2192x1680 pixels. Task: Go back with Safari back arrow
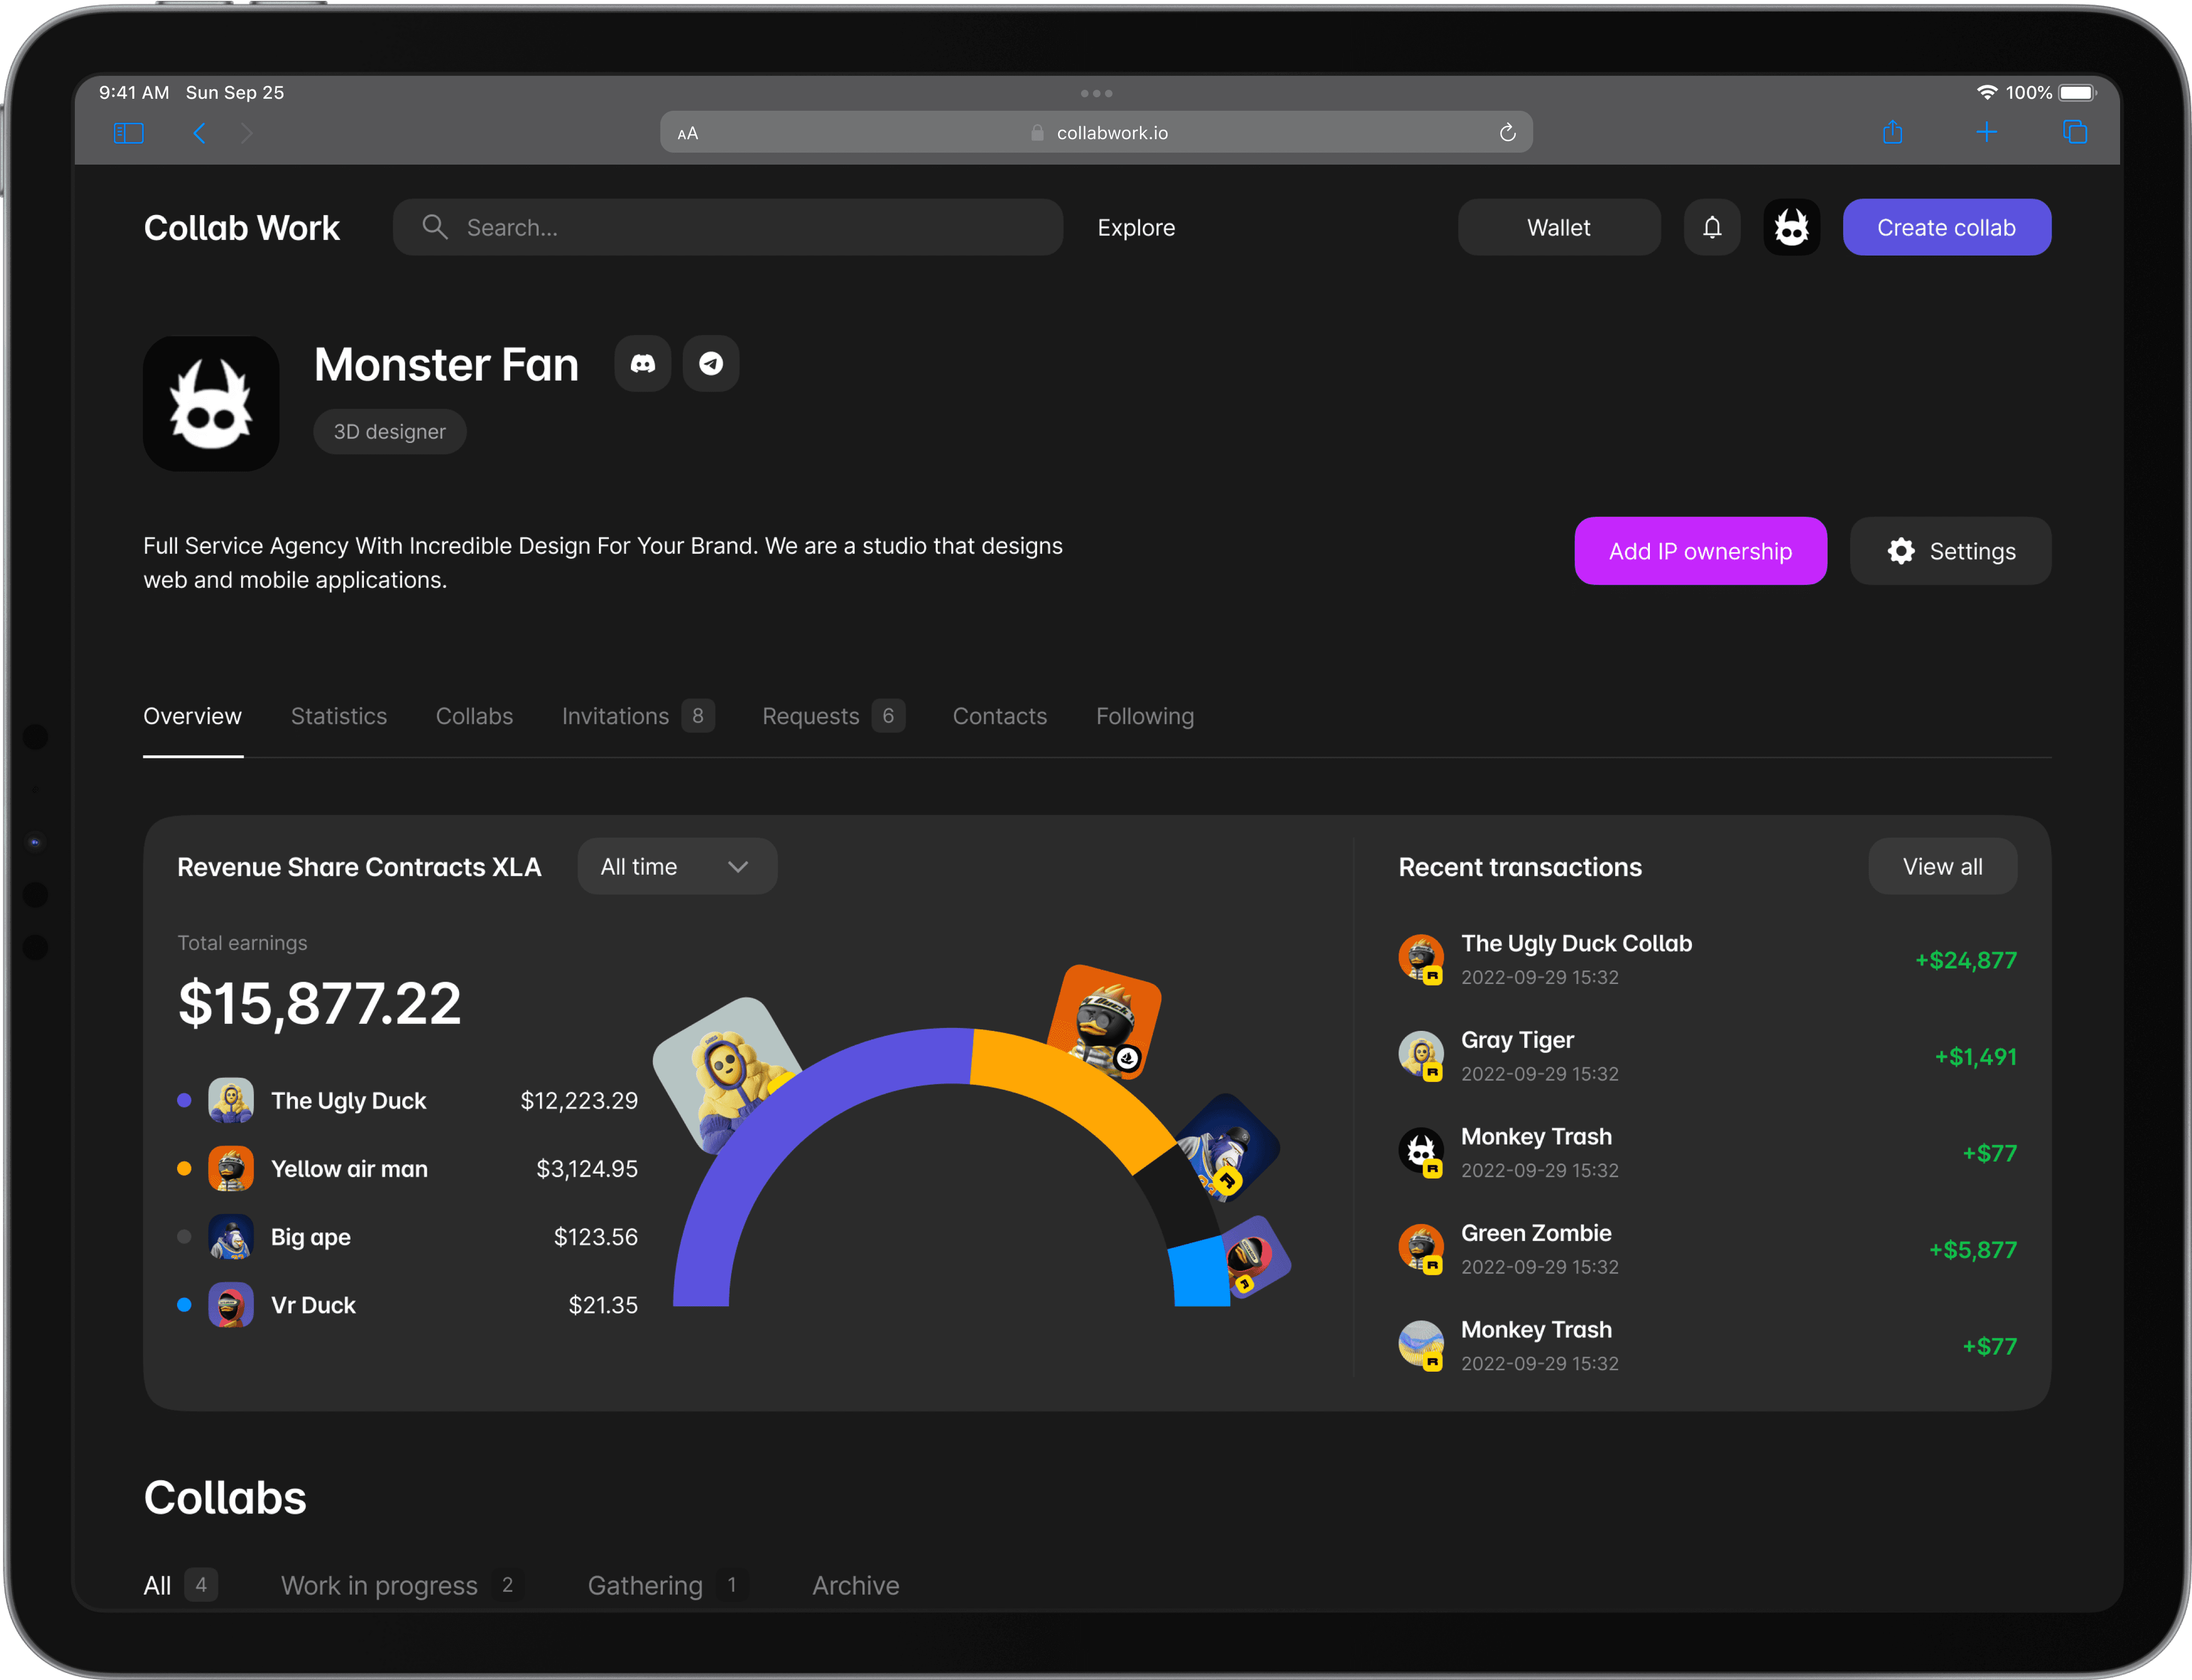200,133
